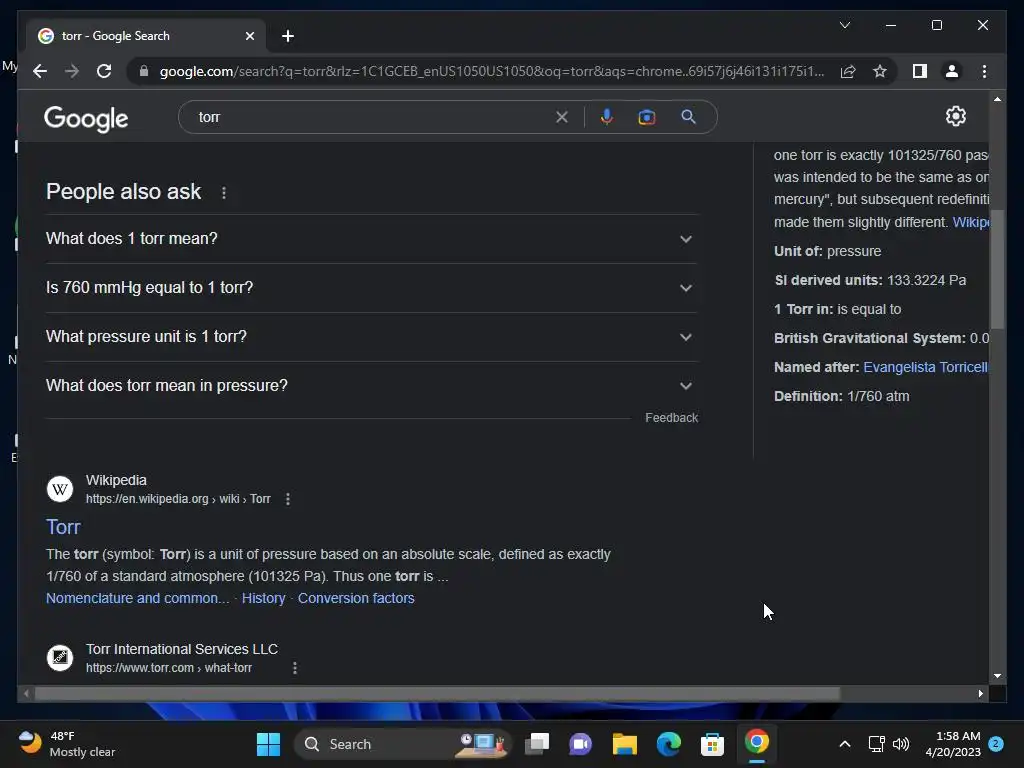
Task: Open the Wikipedia link in knowledge panel
Action: pyautogui.click(x=970, y=222)
